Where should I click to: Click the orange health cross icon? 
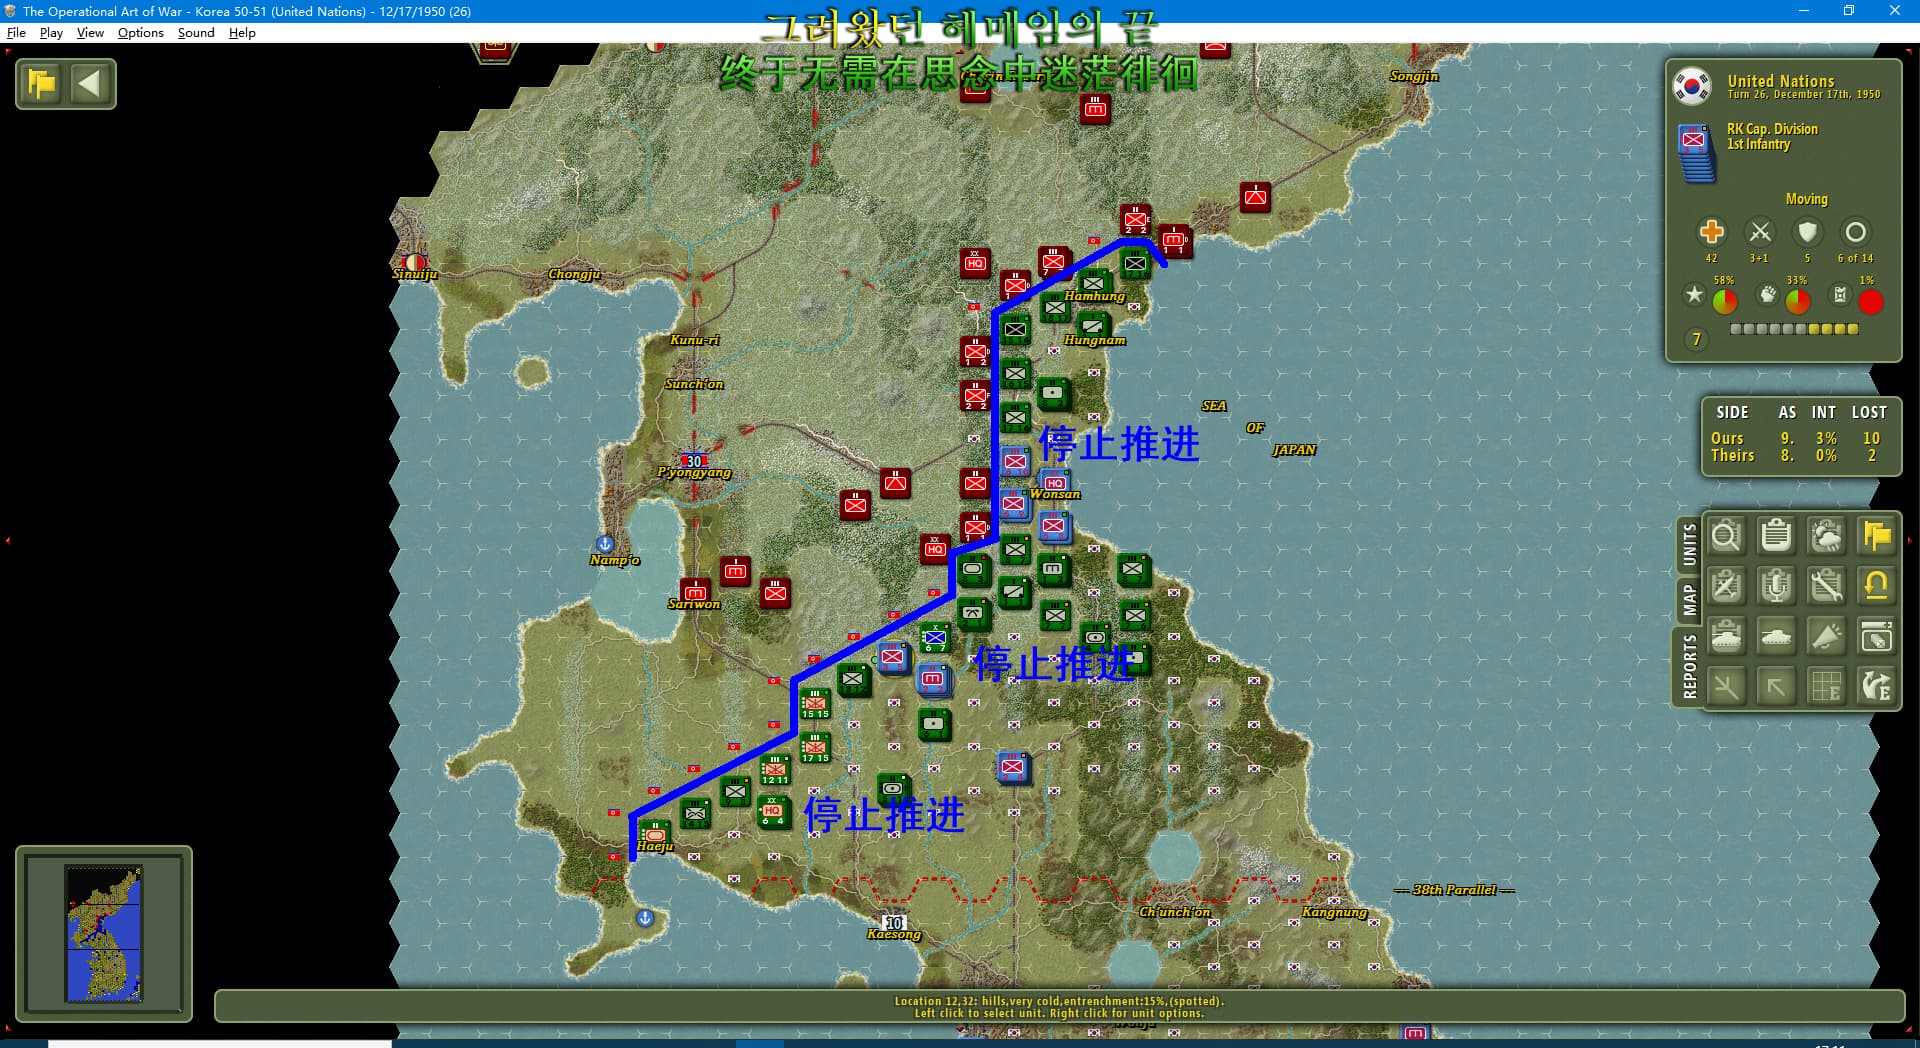[x=1711, y=232]
